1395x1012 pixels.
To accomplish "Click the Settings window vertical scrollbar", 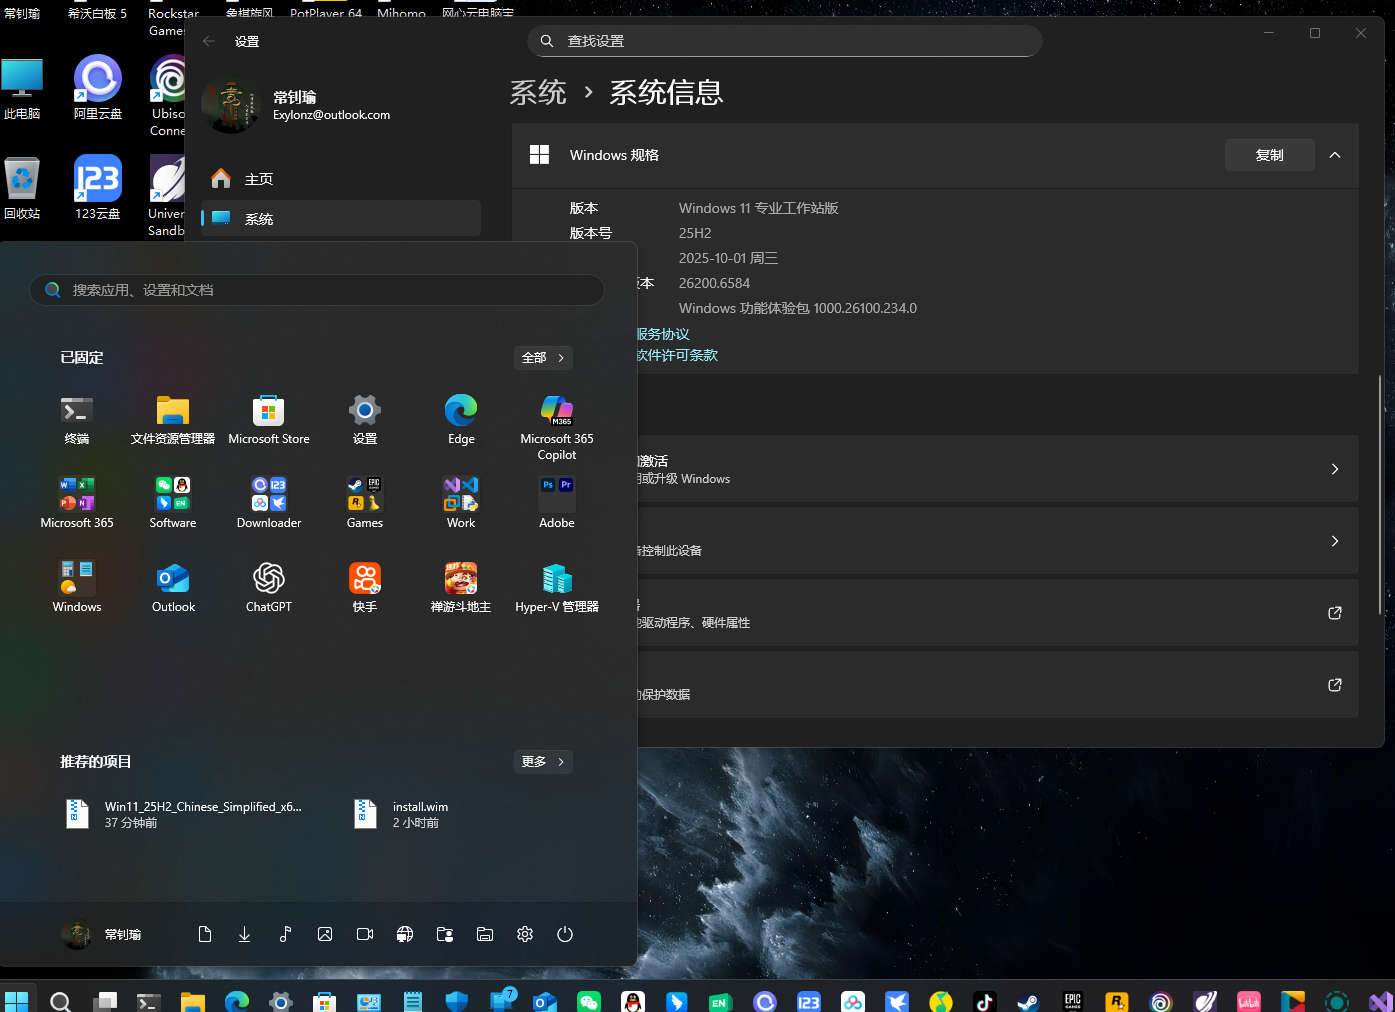I will [x=1381, y=495].
